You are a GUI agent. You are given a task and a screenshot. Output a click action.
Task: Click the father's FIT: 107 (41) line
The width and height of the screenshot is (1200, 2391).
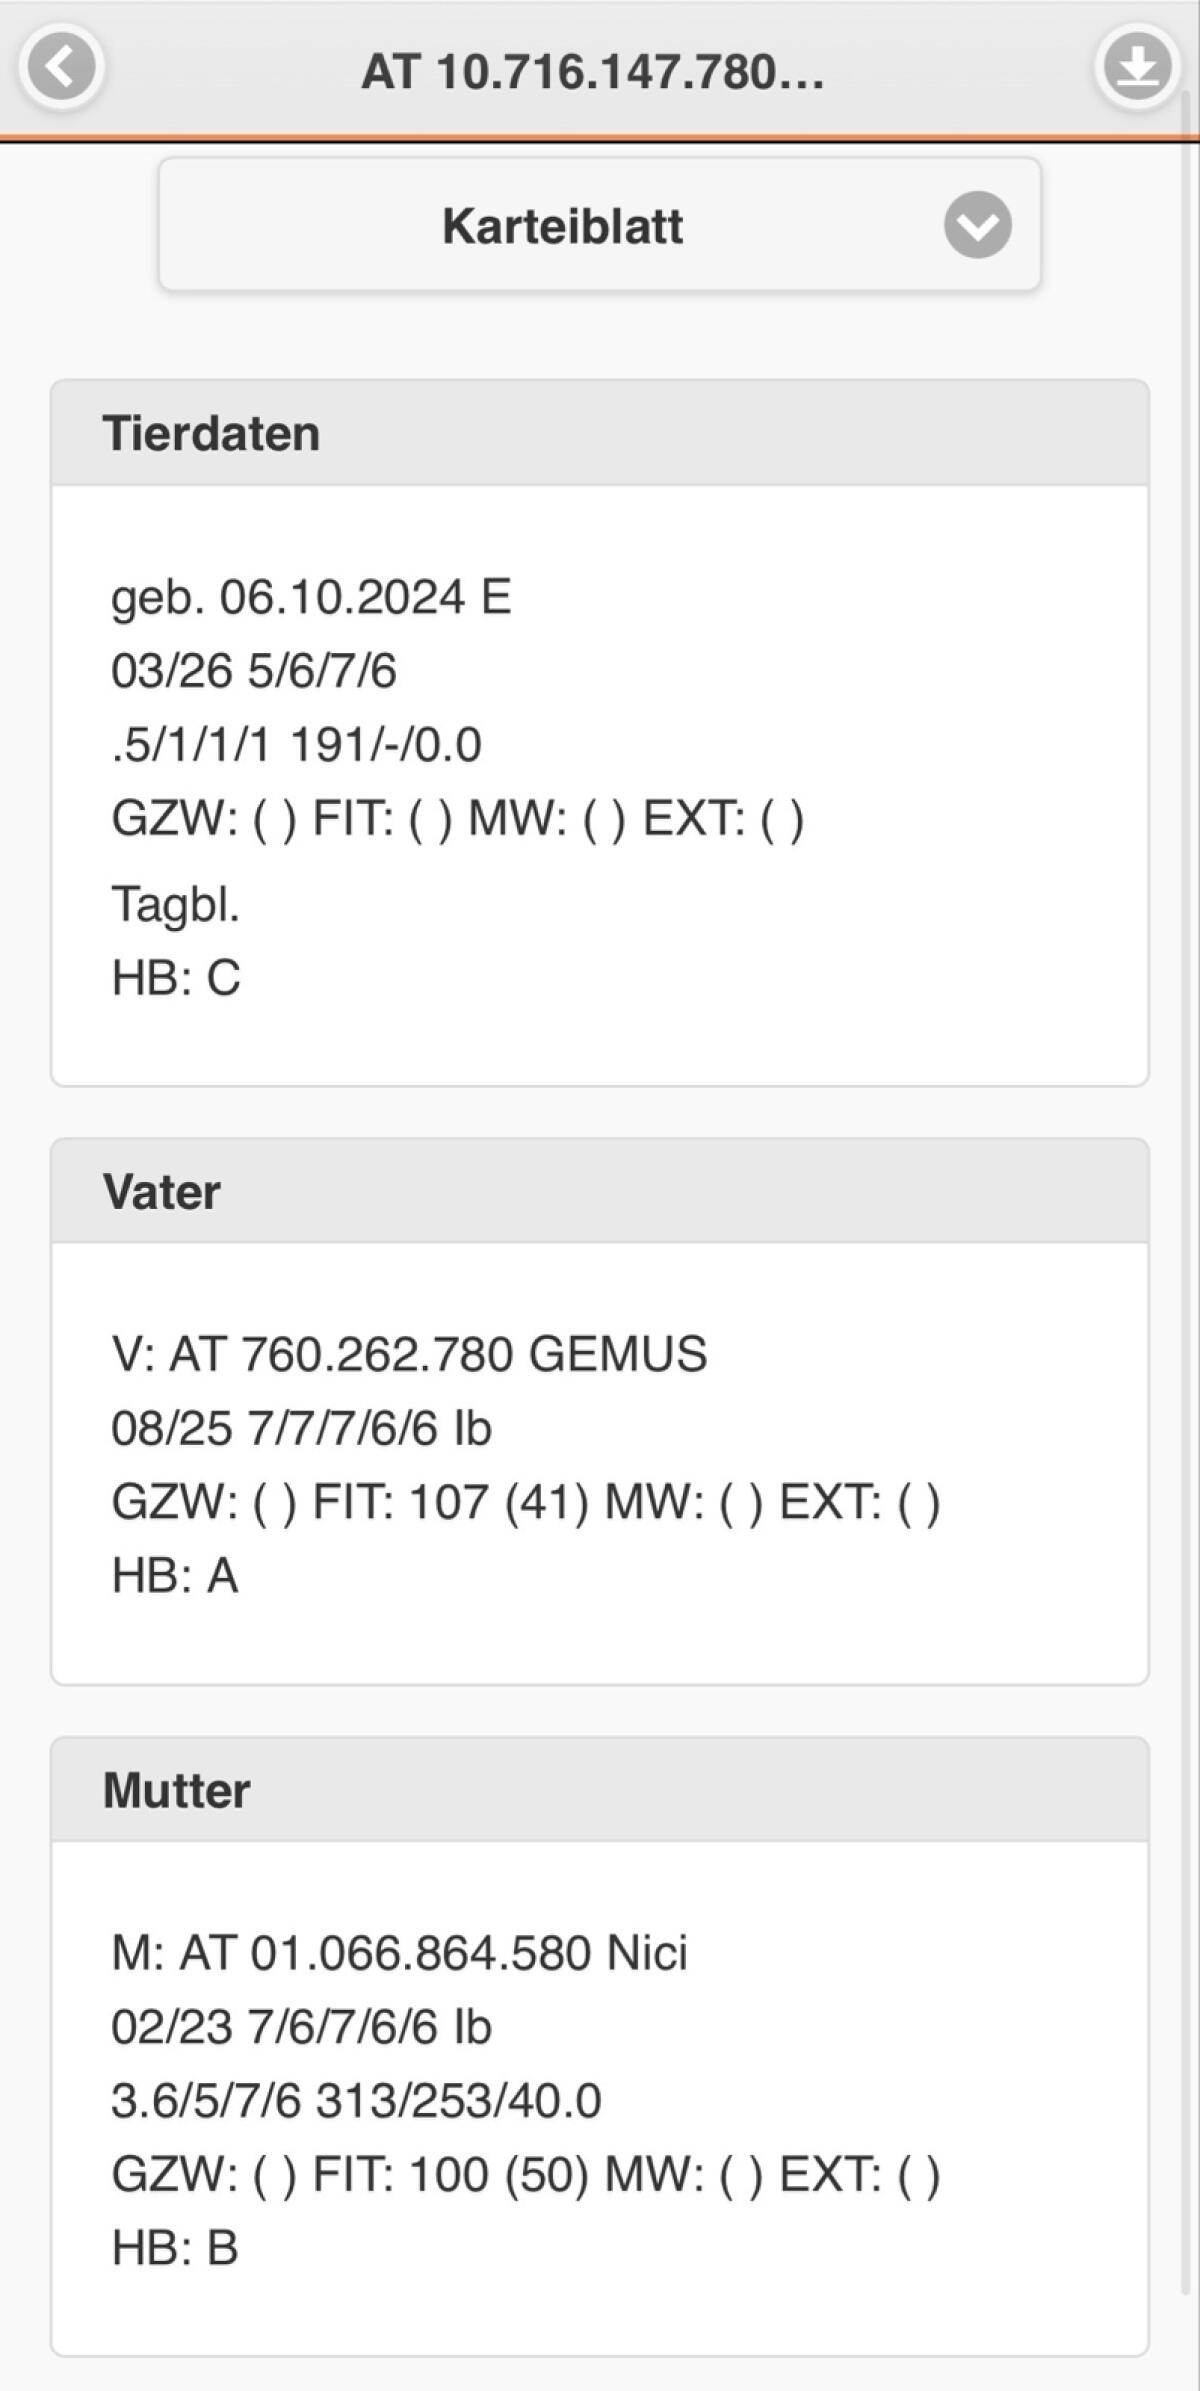pyautogui.click(x=525, y=1502)
